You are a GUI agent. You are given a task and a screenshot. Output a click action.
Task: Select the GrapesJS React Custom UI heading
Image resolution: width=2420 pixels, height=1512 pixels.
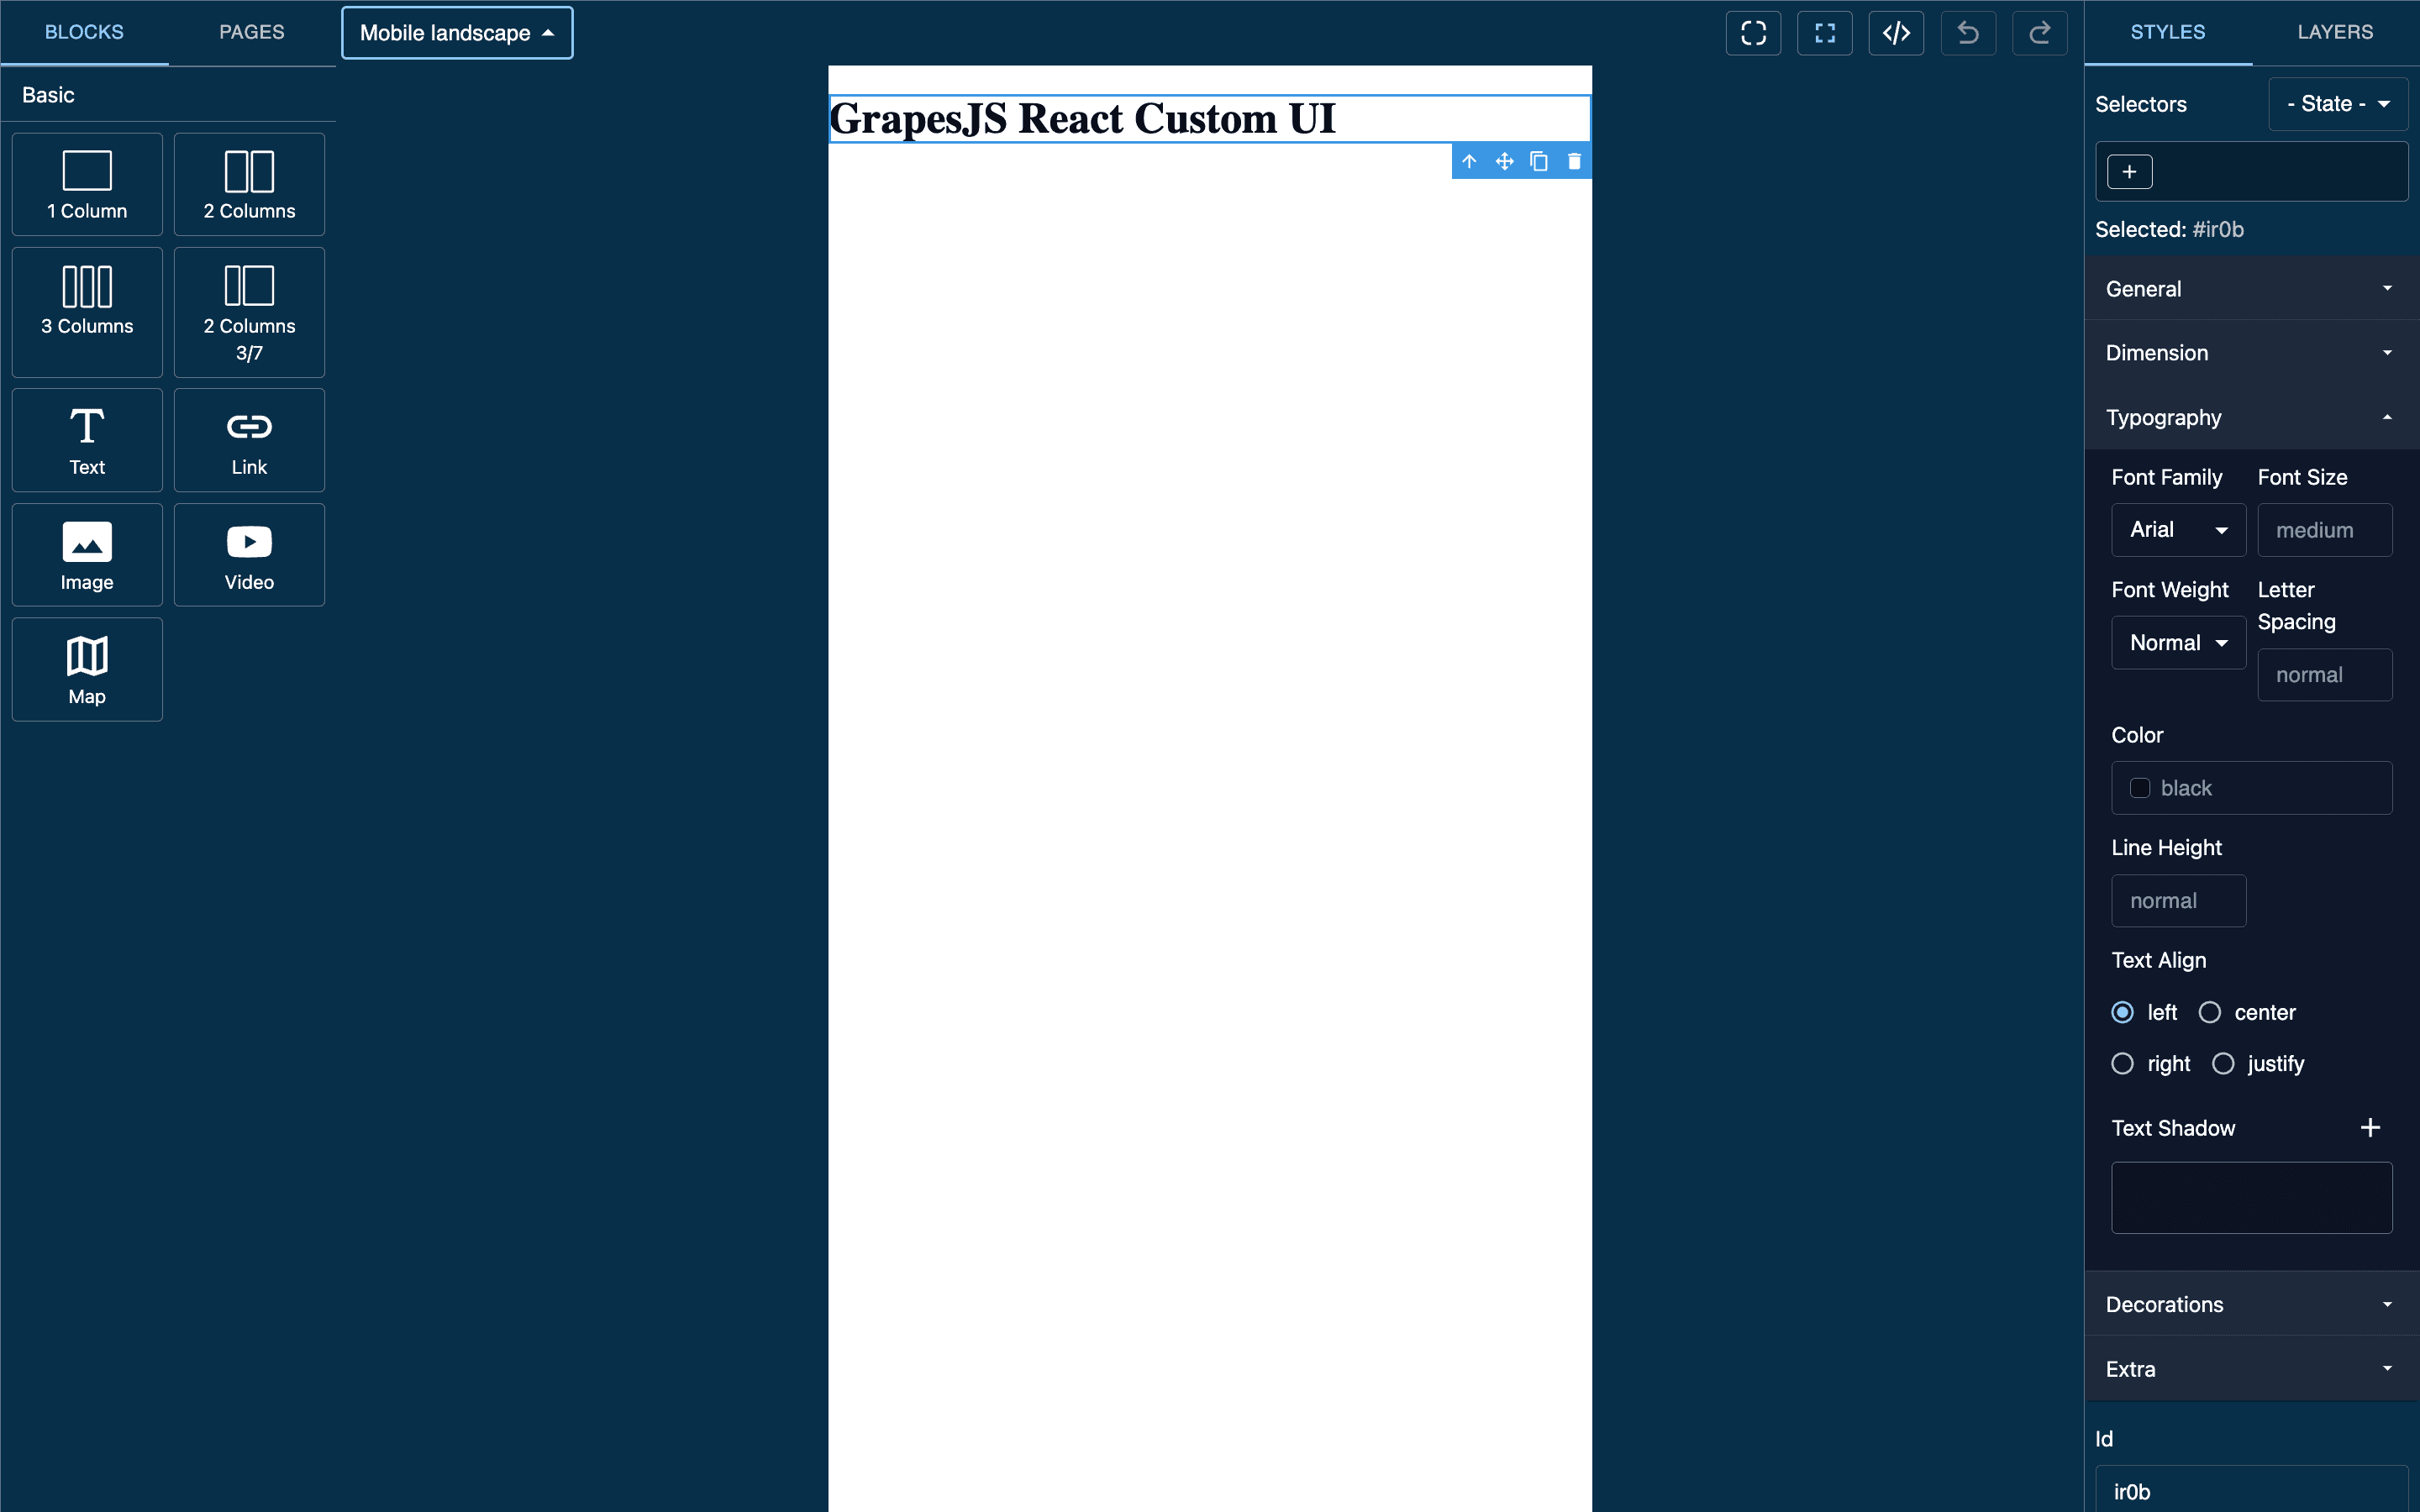tap(1209, 119)
